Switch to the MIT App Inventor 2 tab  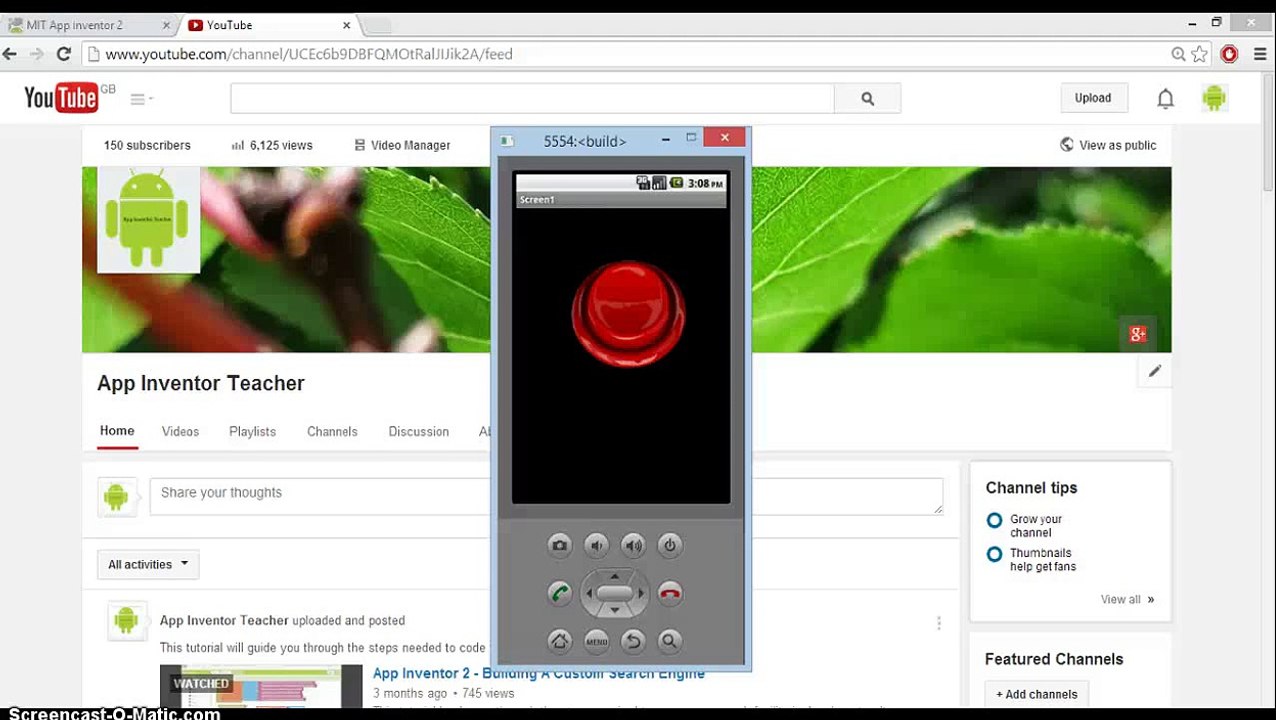click(x=75, y=25)
